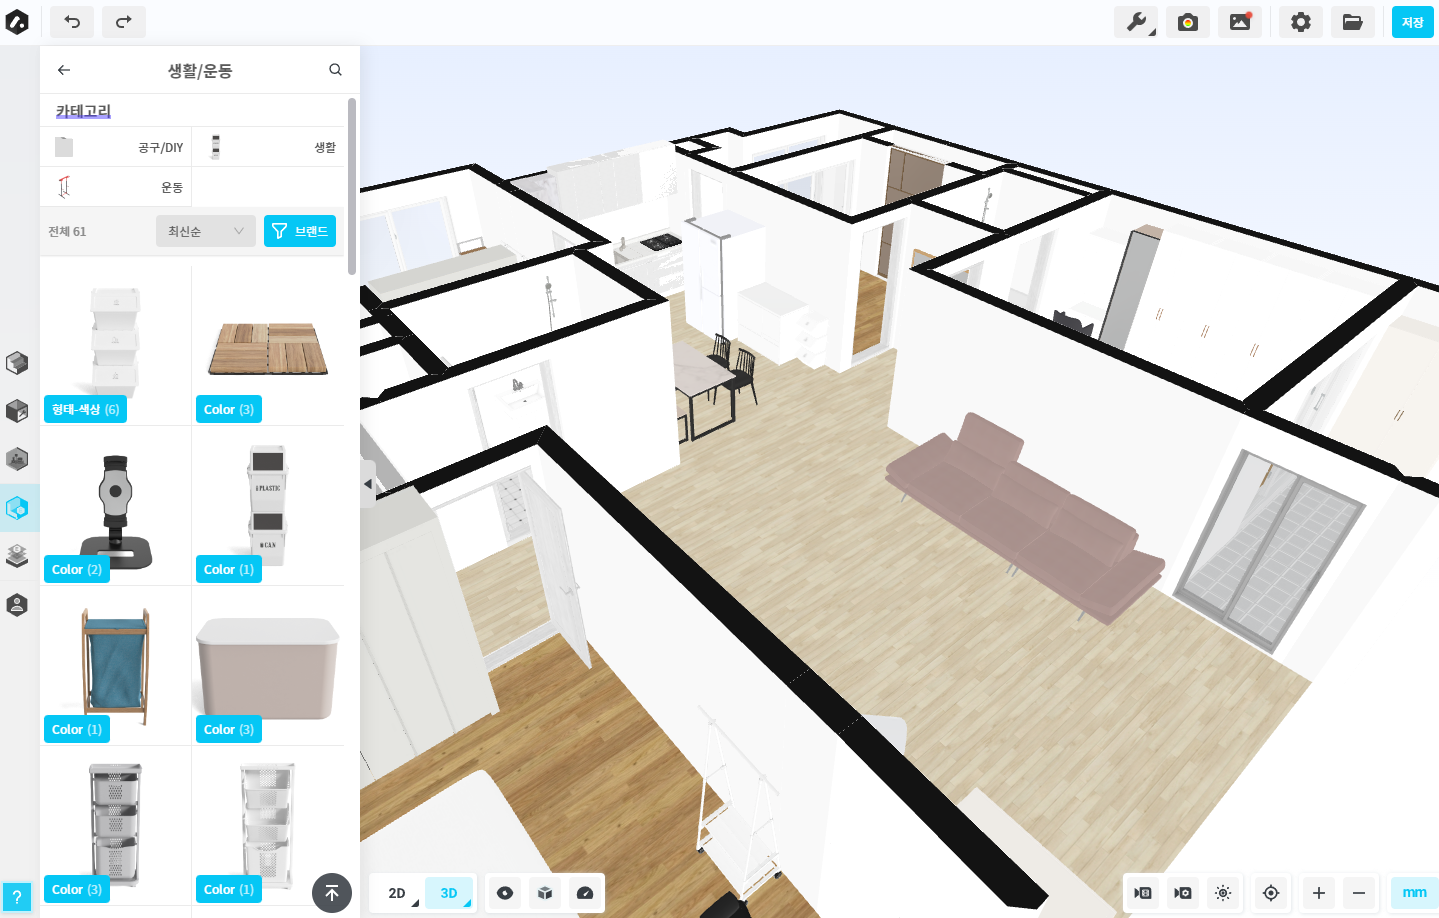Open the wrench tools menu

[1136, 22]
